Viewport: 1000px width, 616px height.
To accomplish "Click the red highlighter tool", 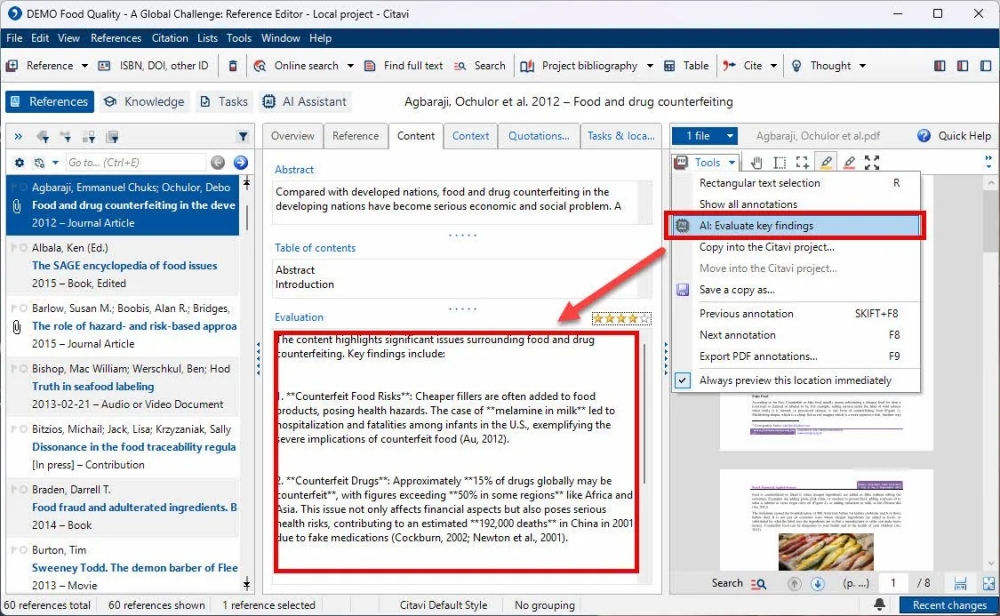I will coord(849,162).
